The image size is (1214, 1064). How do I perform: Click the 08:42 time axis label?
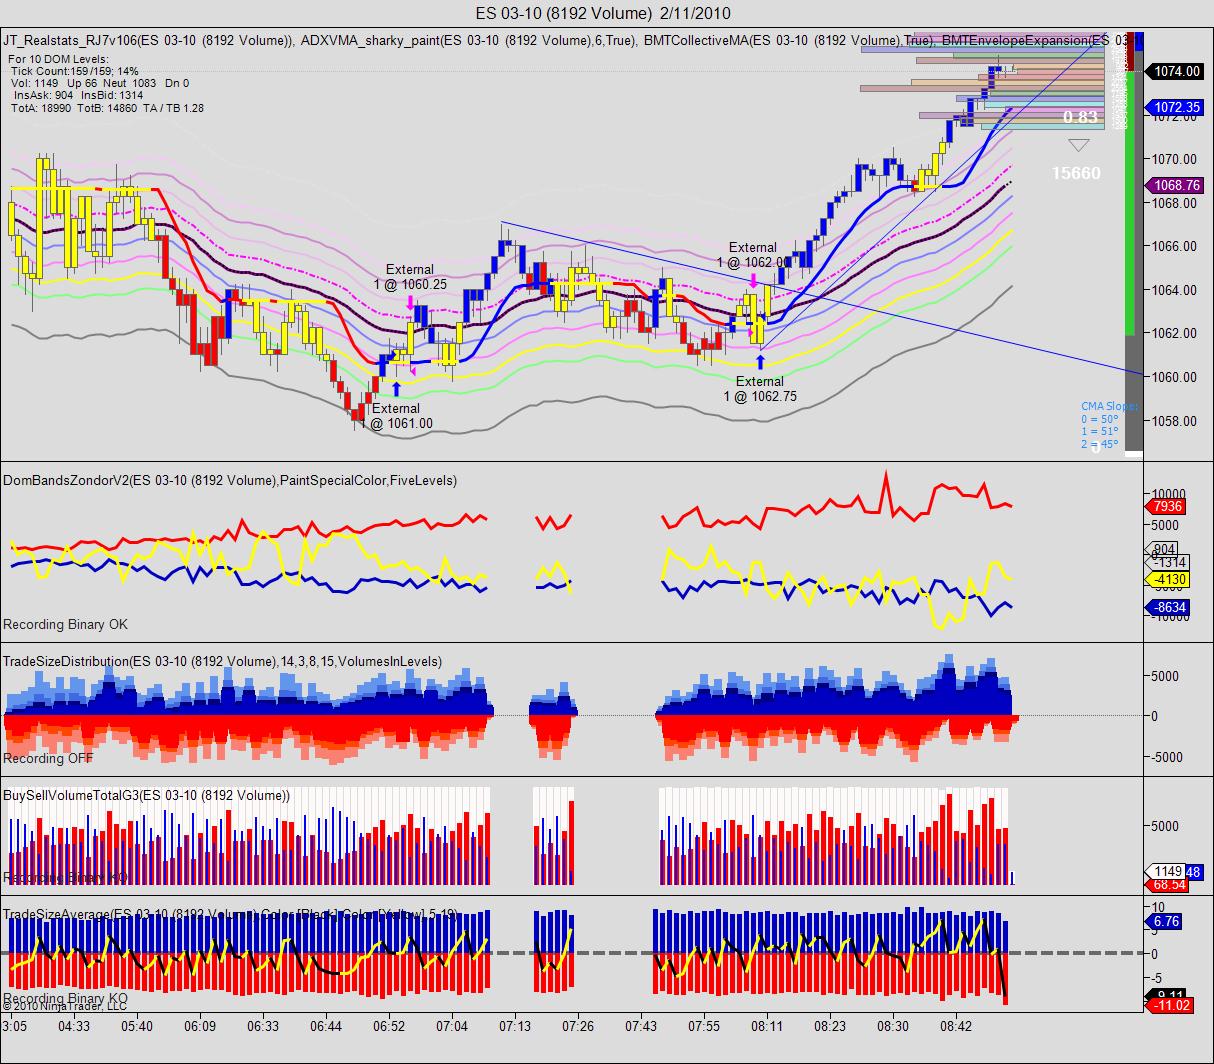point(956,1026)
